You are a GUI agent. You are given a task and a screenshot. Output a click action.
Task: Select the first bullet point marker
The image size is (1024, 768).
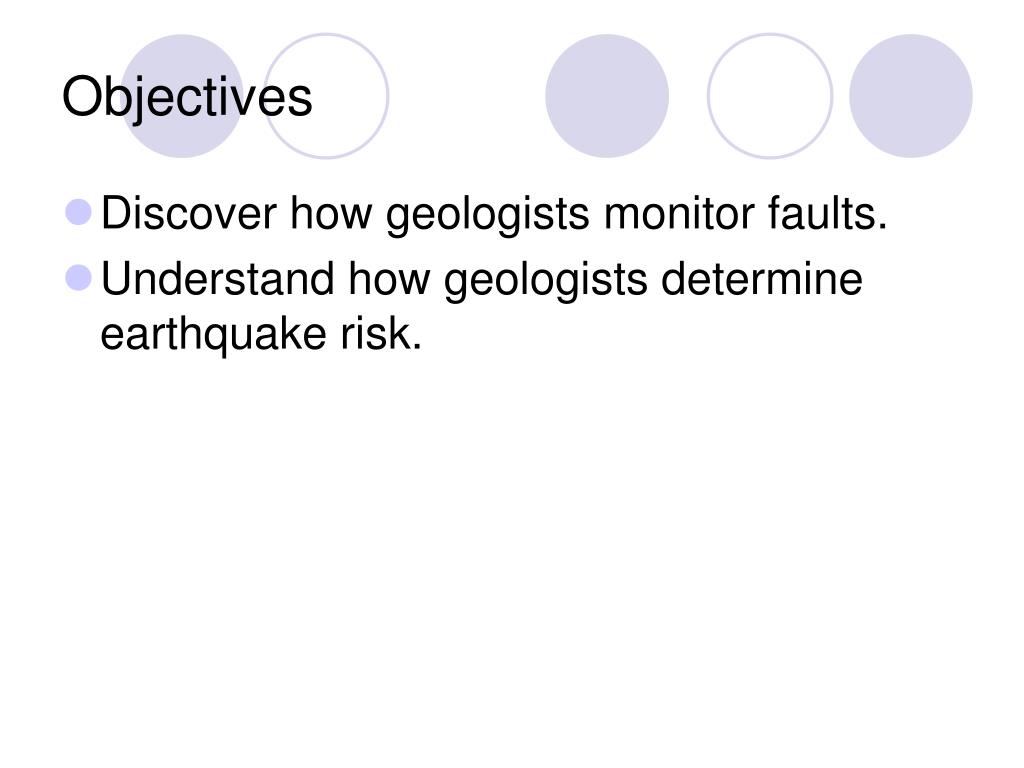[79, 212]
